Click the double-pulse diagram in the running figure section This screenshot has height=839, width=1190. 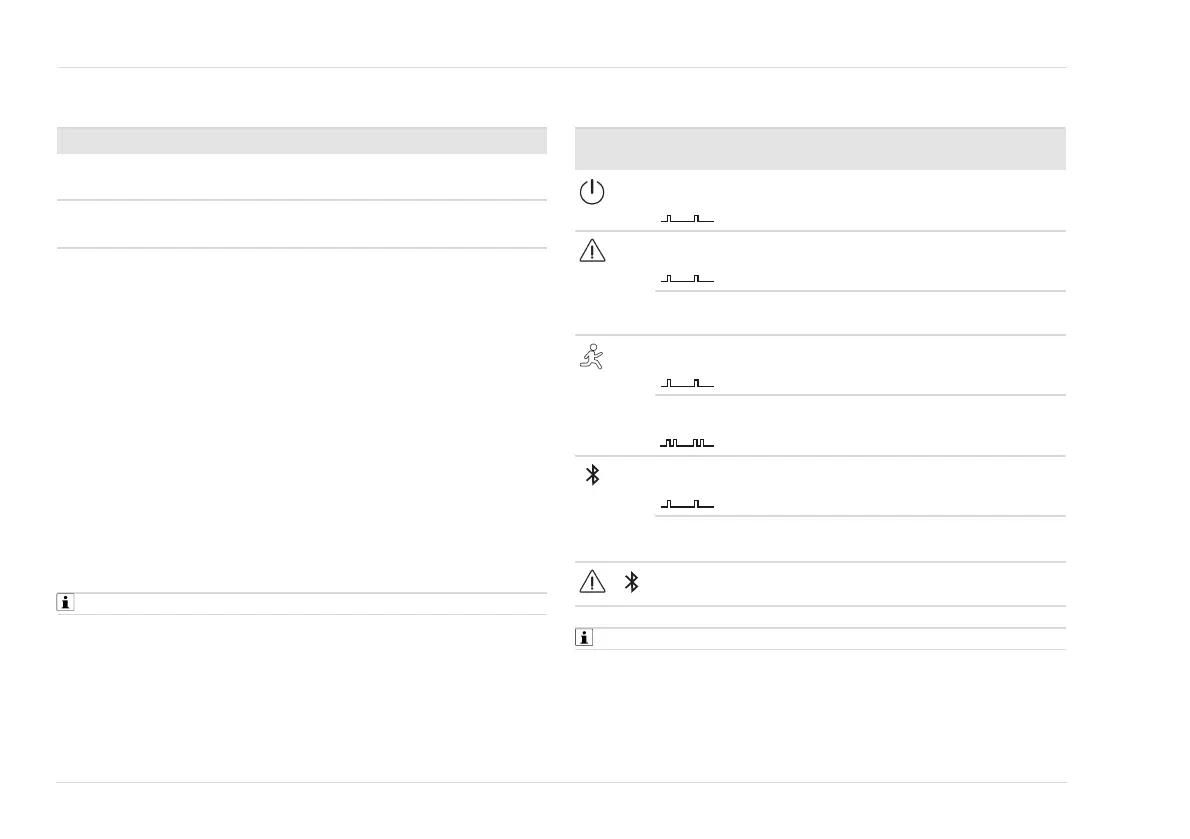pyautogui.click(x=687, y=442)
